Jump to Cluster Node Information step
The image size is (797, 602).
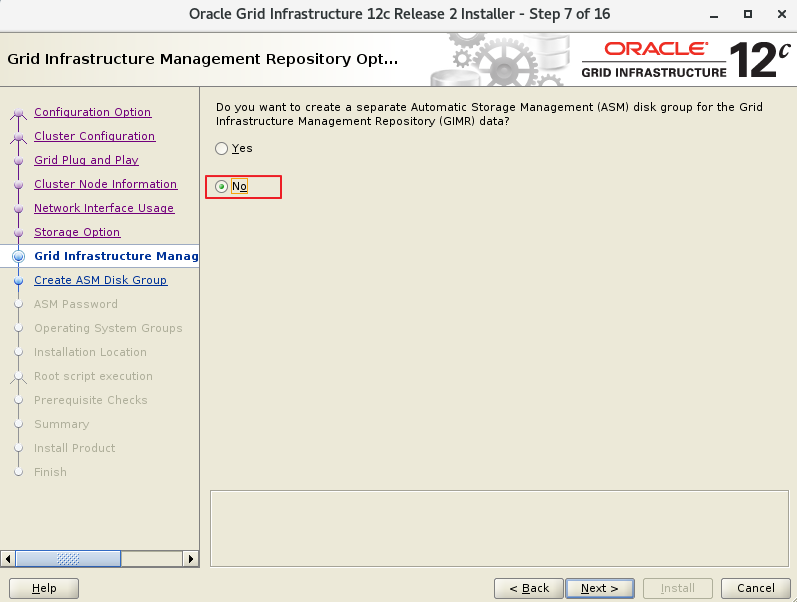(106, 184)
